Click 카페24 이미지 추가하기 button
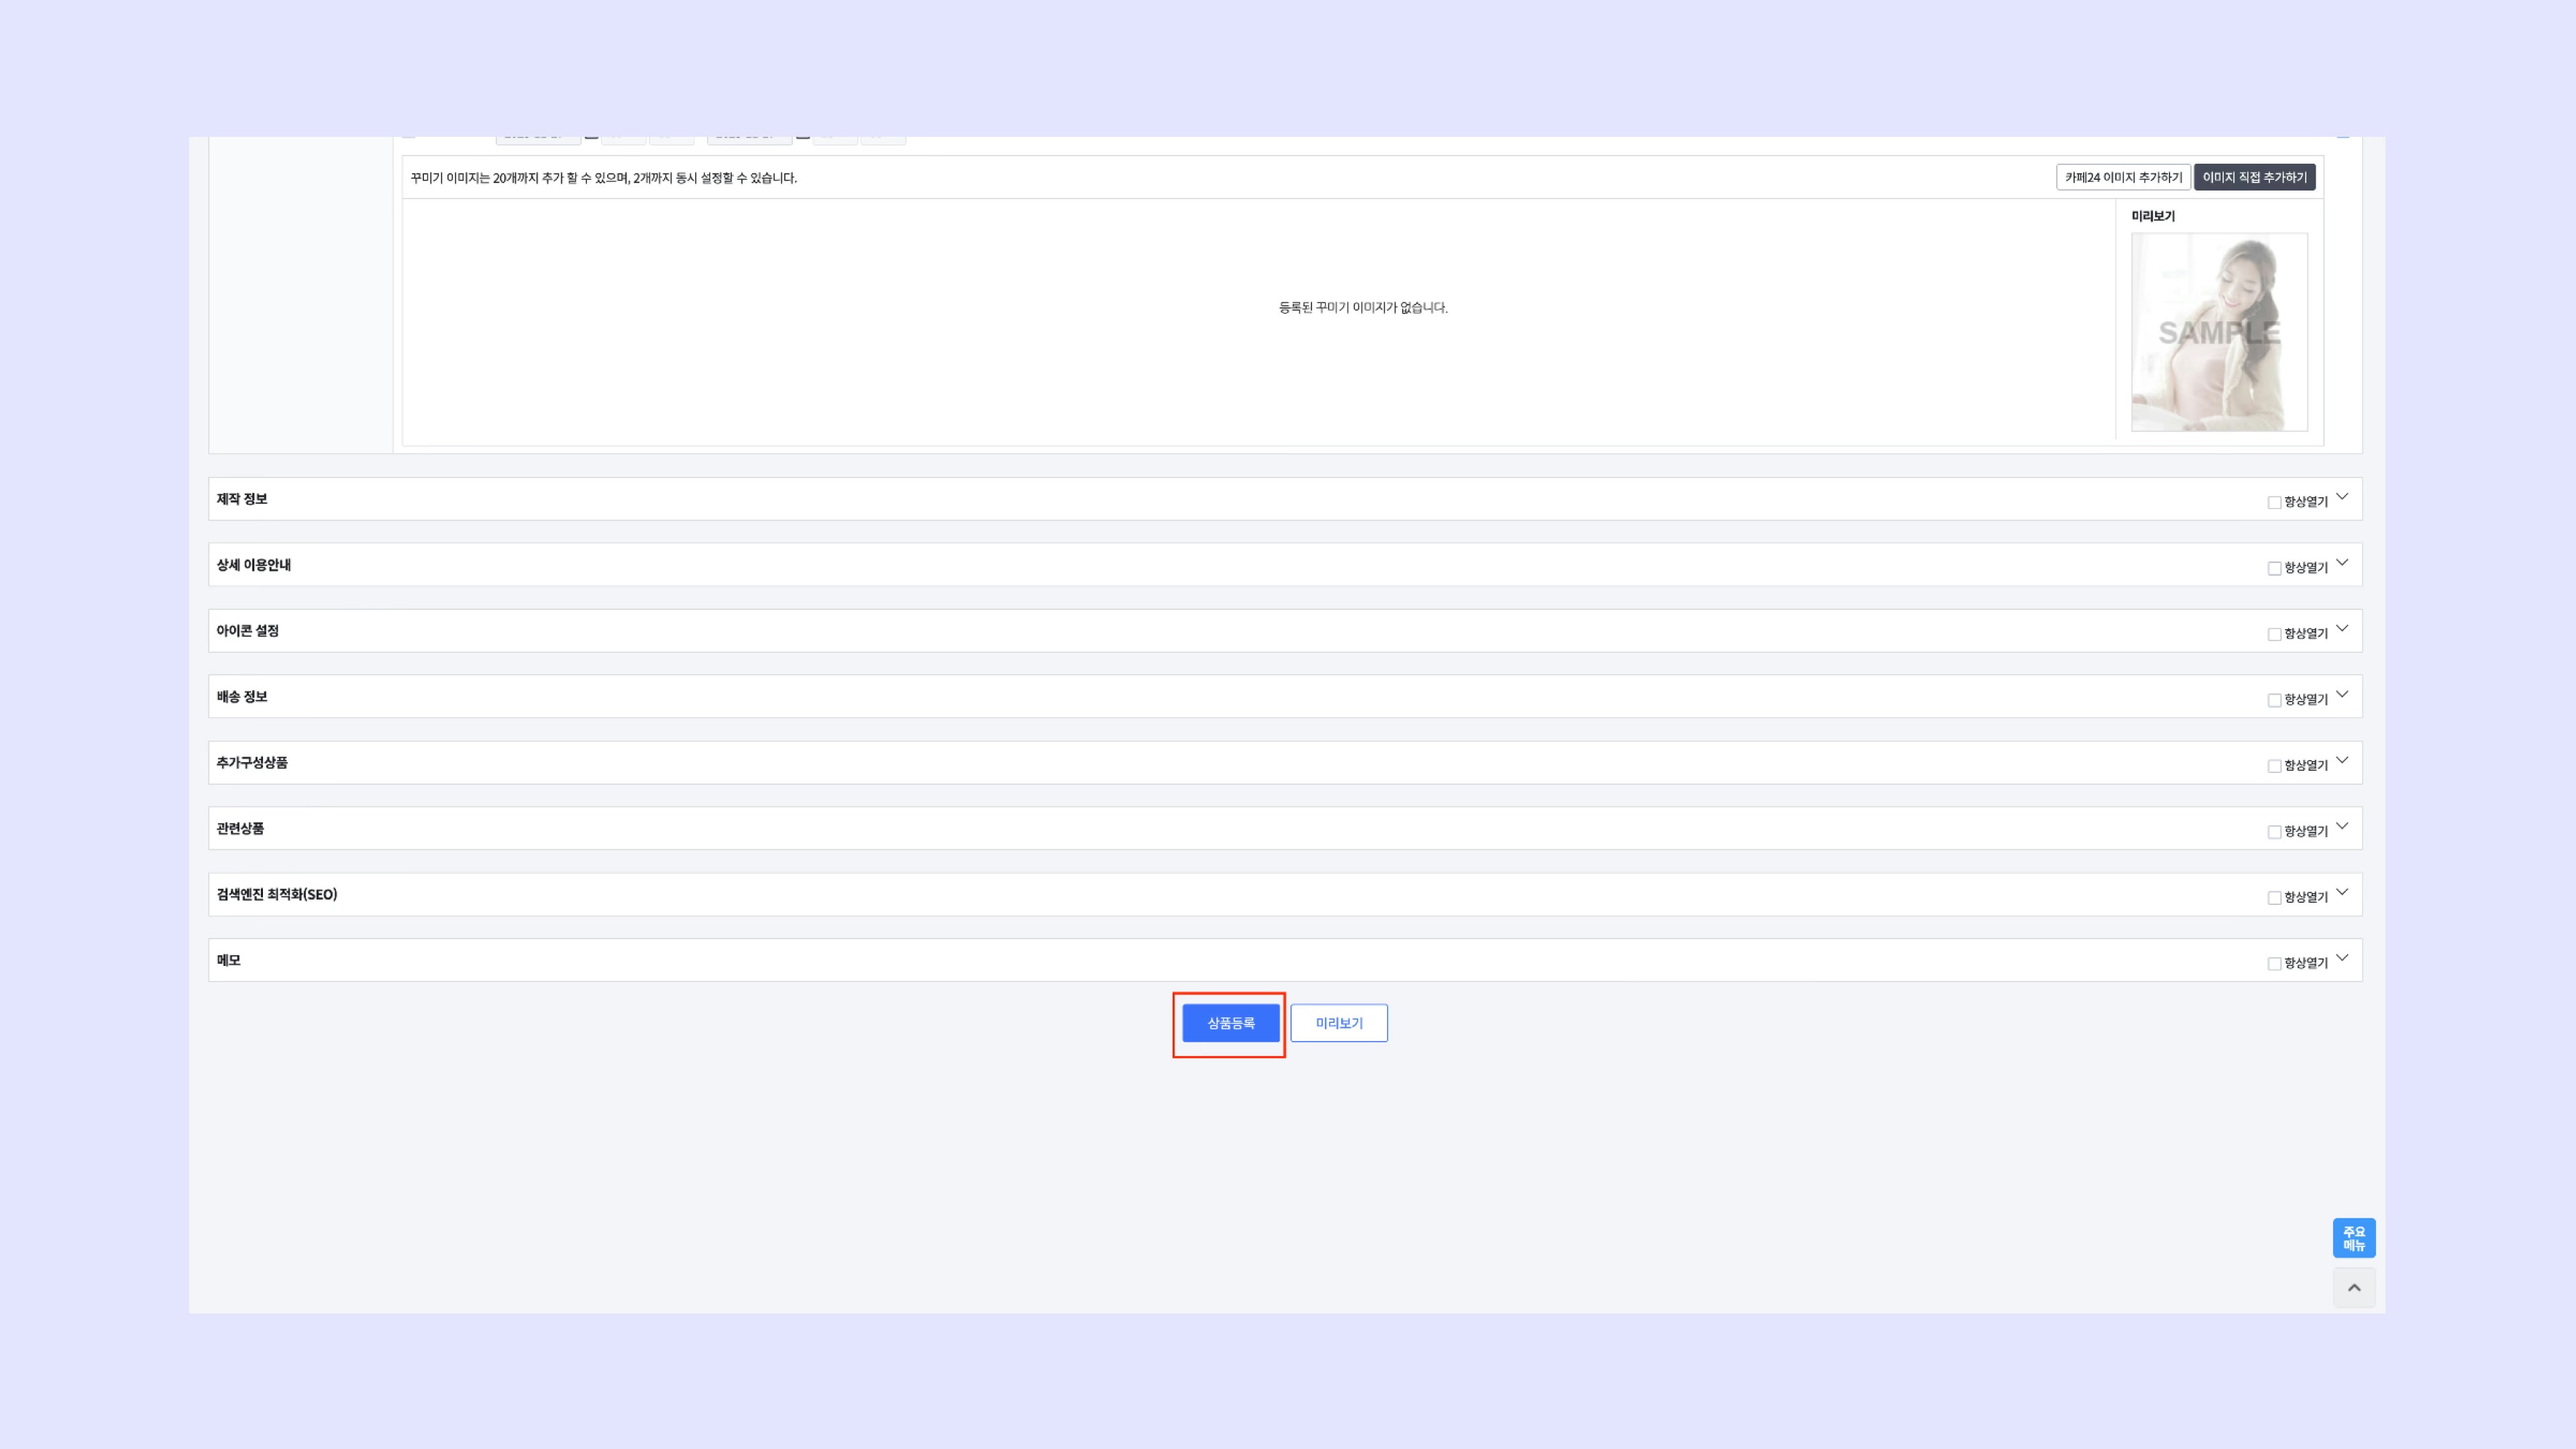This screenshot has width=2576, height=1449. [2123, 177]
